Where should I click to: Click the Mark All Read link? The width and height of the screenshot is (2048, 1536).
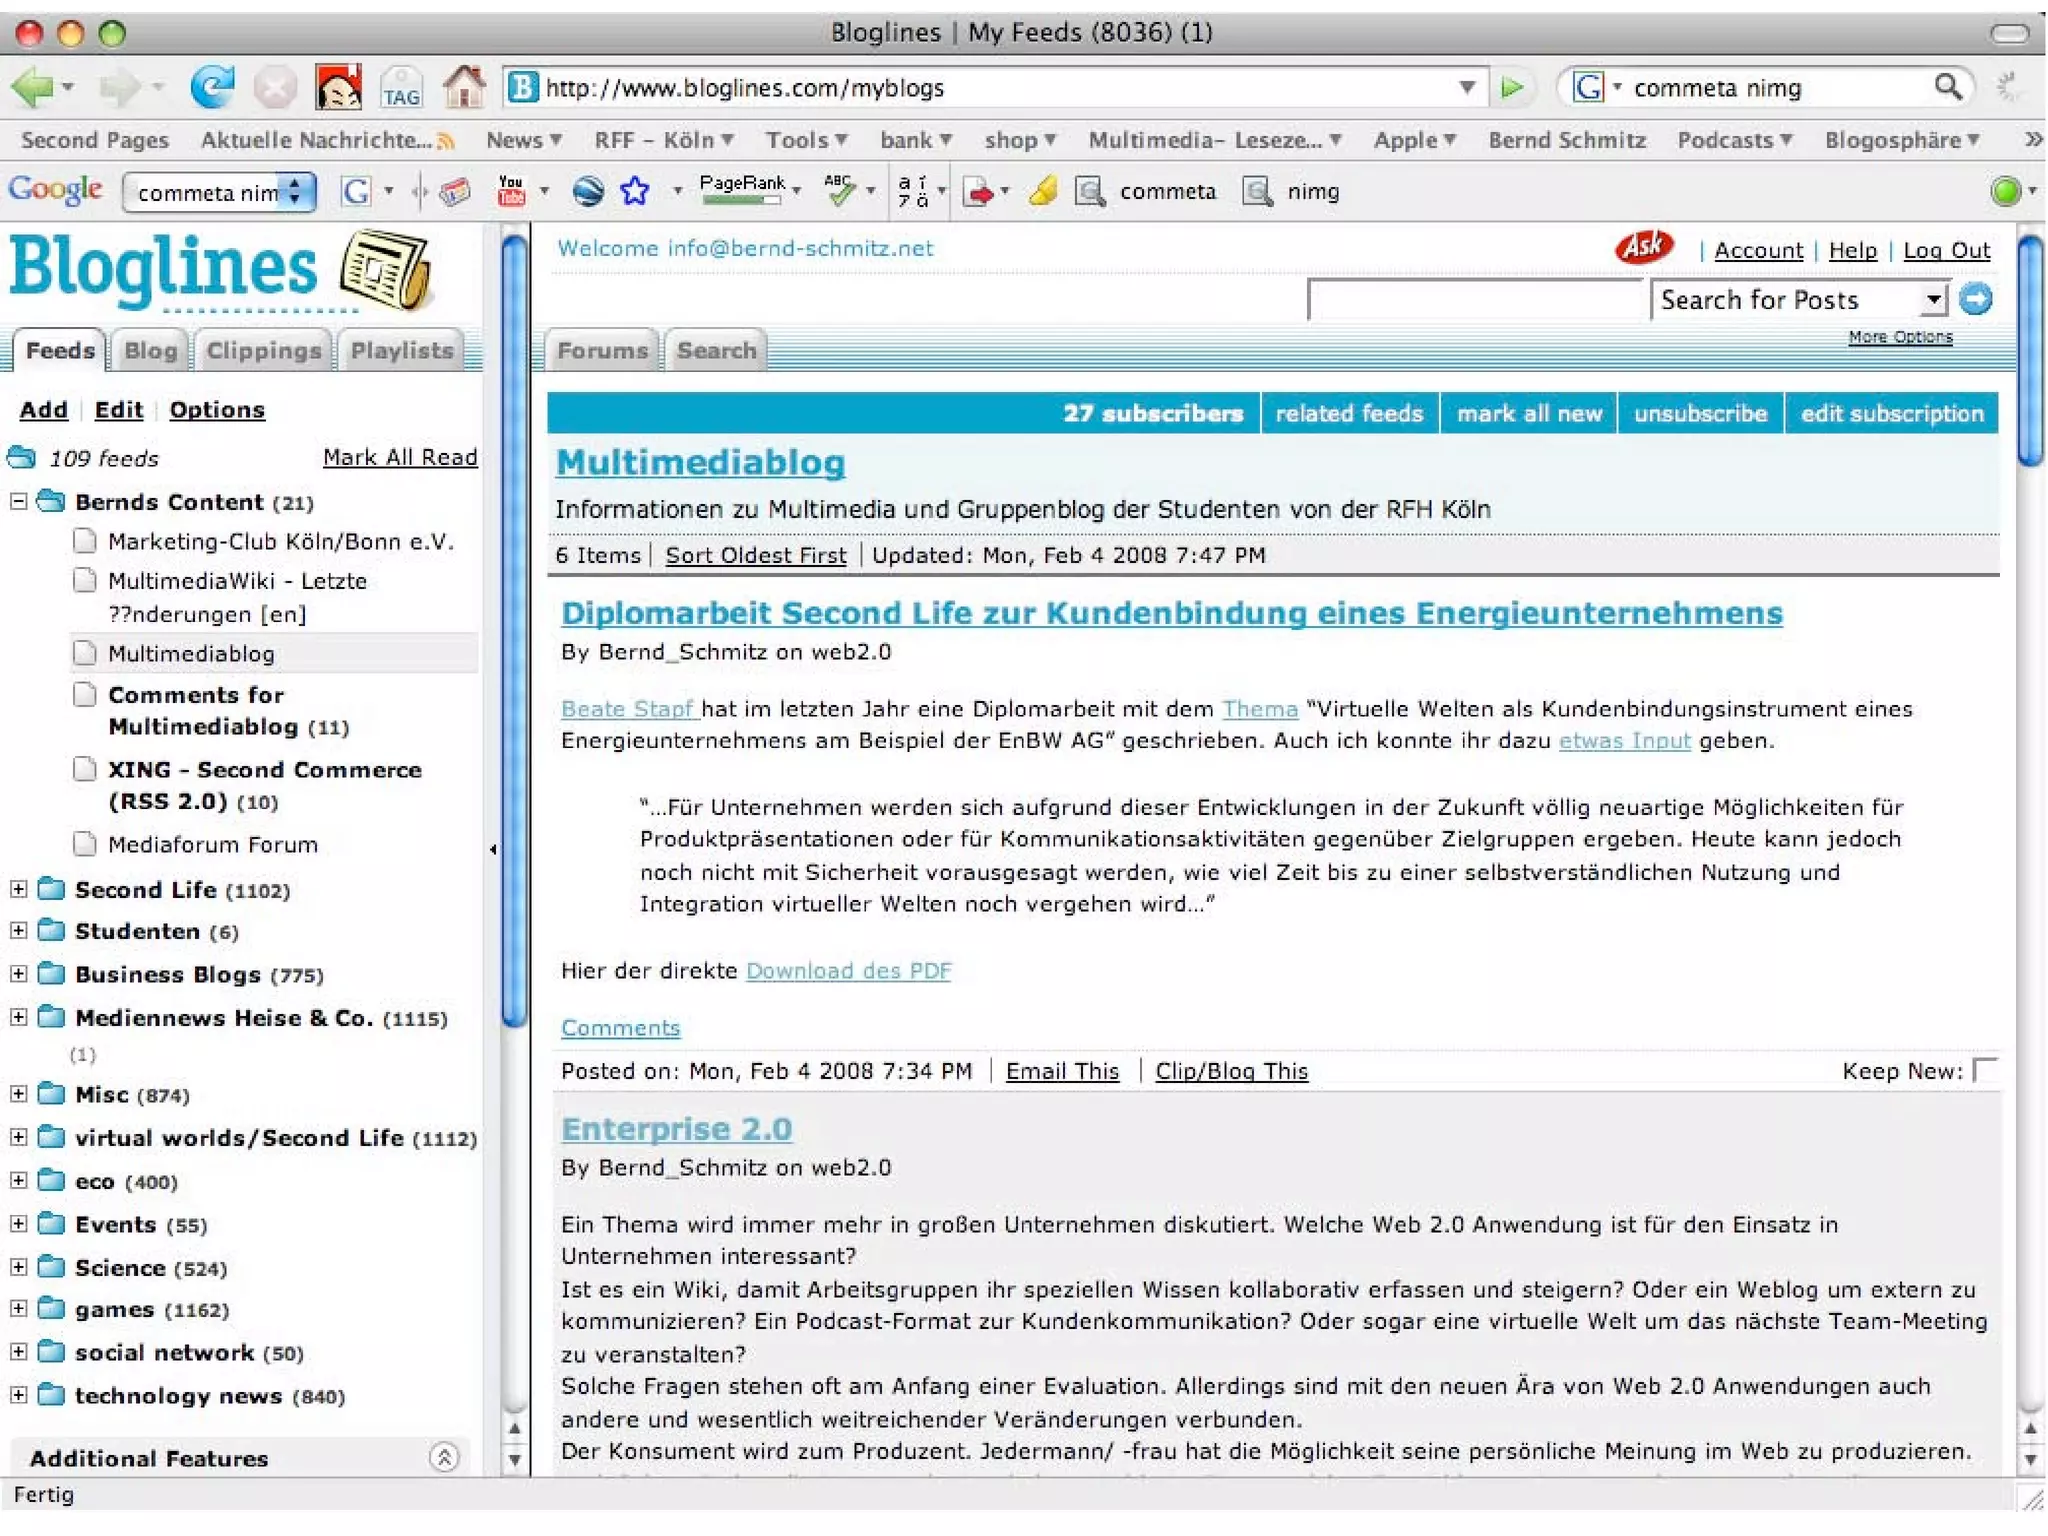pos(399,457)
